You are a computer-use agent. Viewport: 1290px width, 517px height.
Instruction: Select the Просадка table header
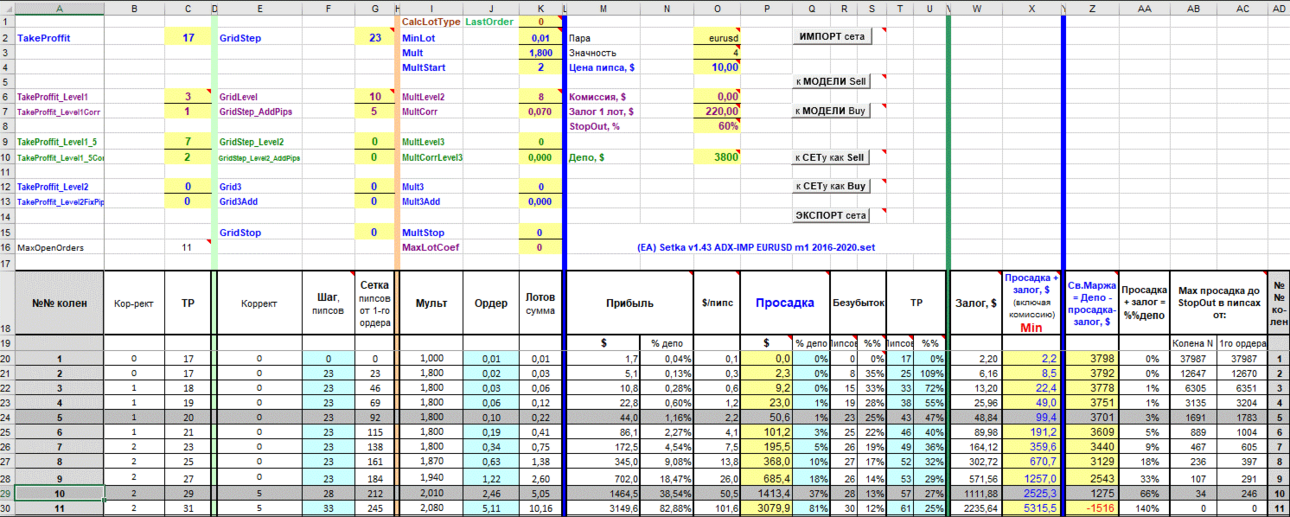click(x=785, y=302)
